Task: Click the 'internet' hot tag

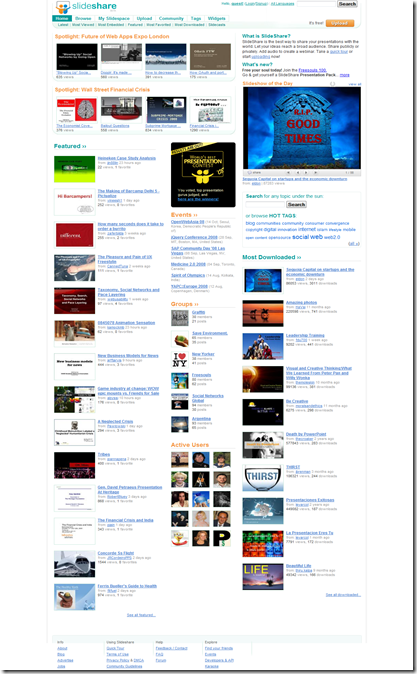Action: 307,230
